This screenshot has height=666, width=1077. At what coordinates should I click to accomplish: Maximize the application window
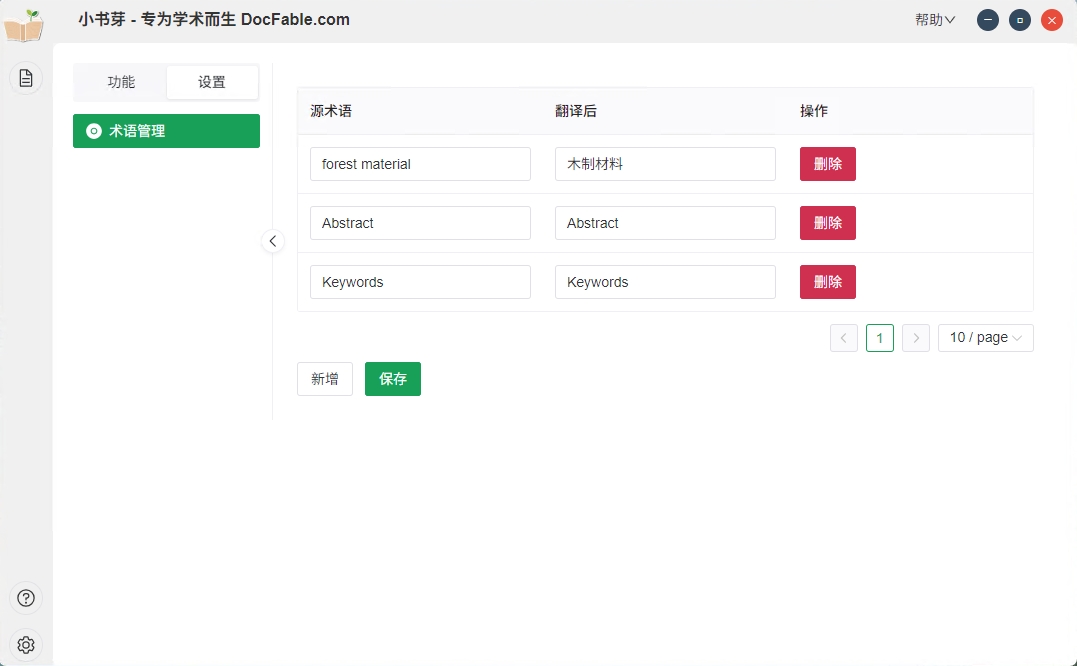(x=1020, y=20)
